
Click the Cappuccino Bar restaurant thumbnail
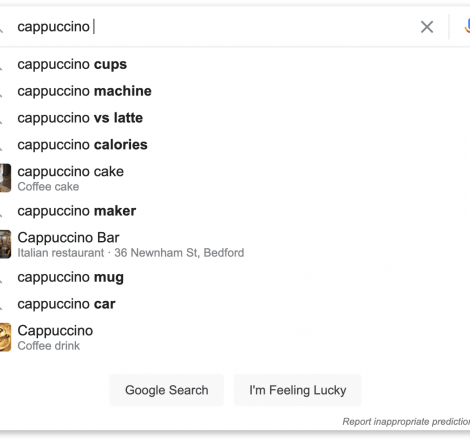point(5,244)
